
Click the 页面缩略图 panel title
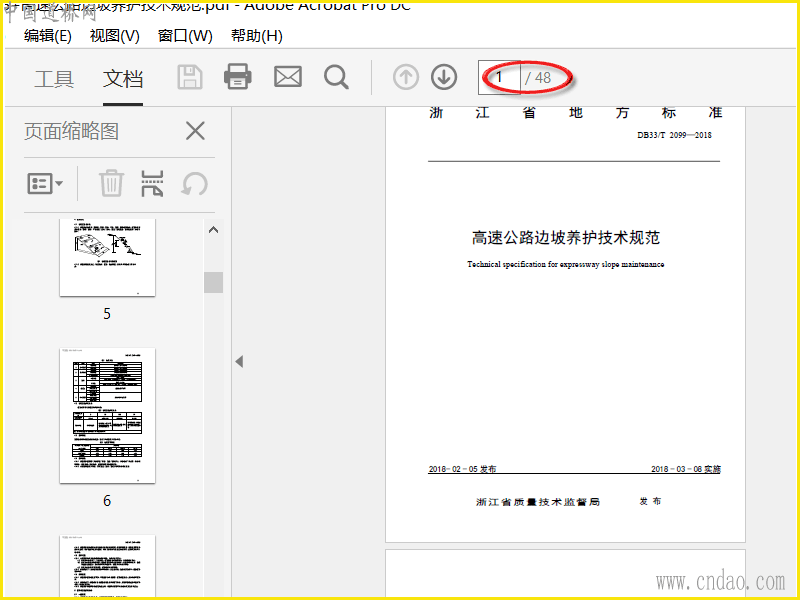pos(71,131)
